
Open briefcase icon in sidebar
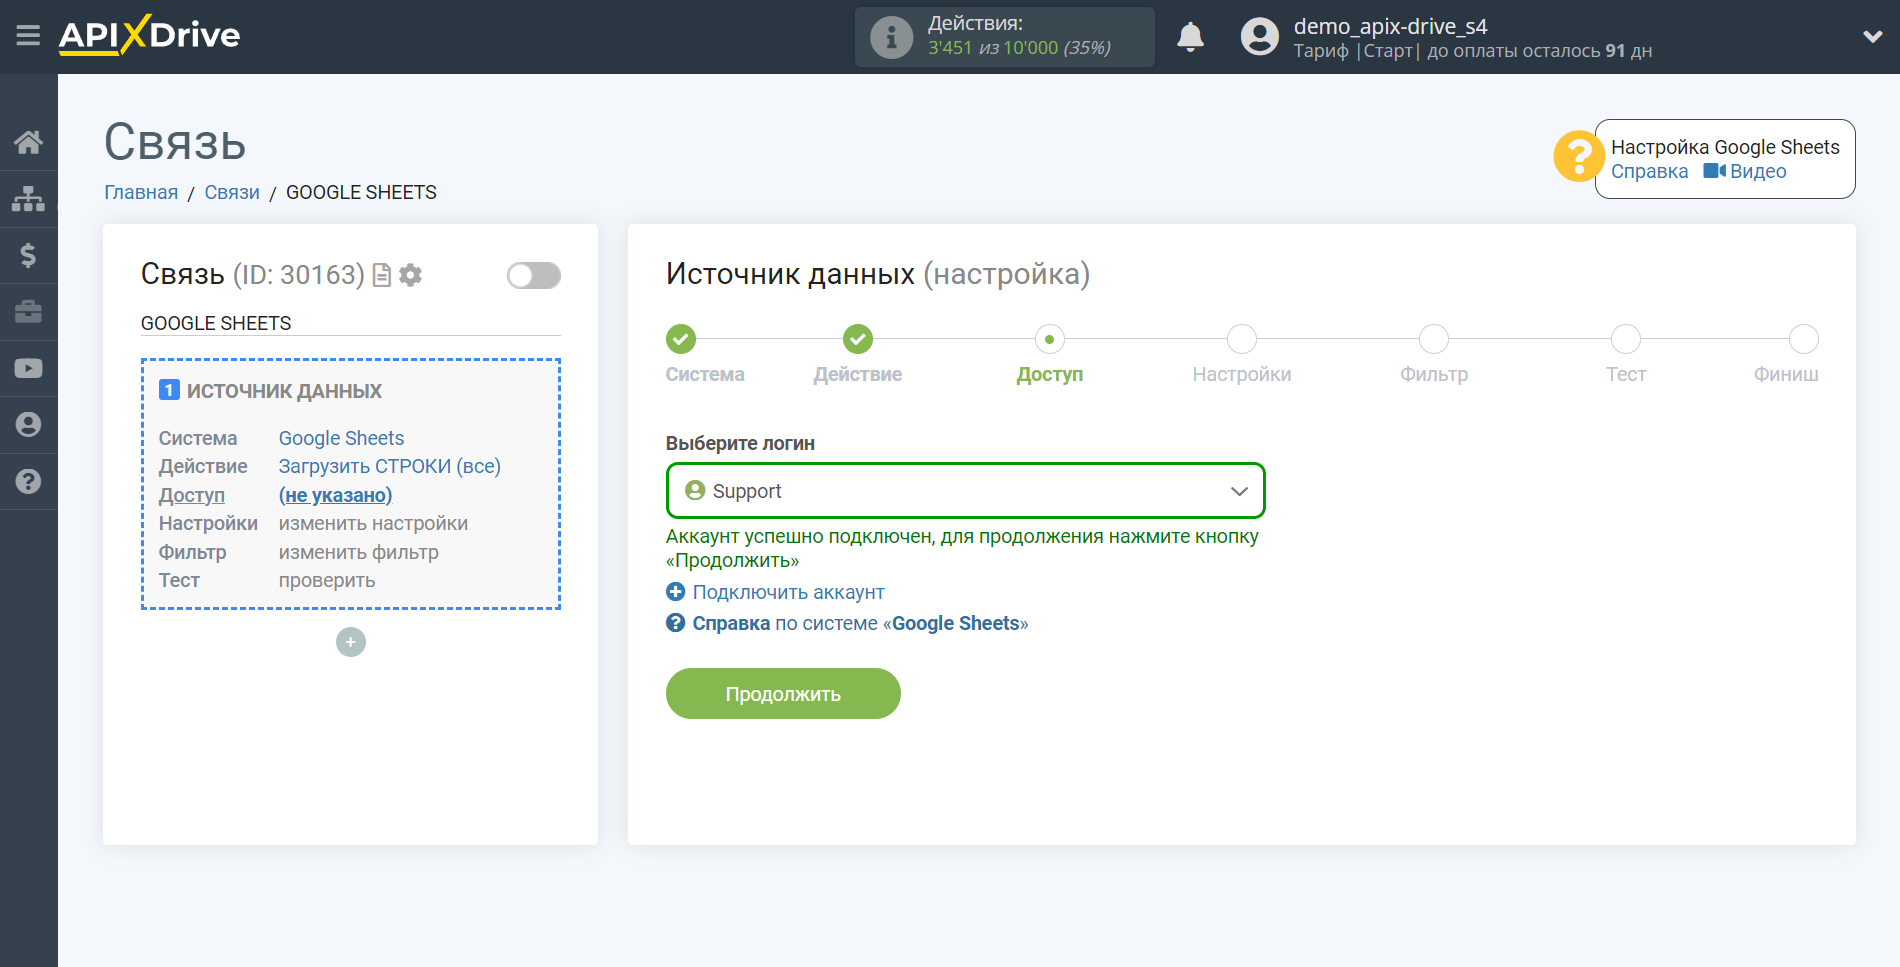click(x=28, y=312)
